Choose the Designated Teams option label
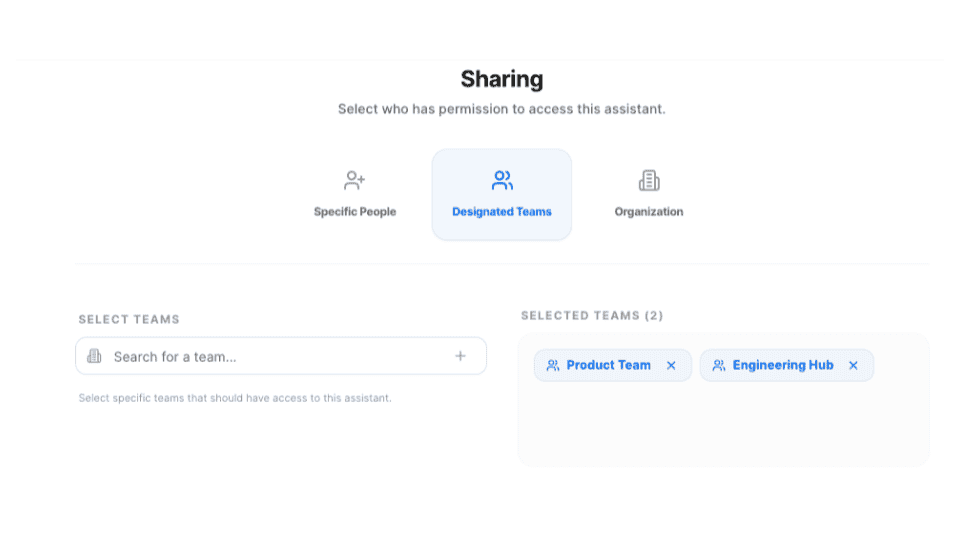This screenshot has height=540, width=960. click(x=502, y=212)
